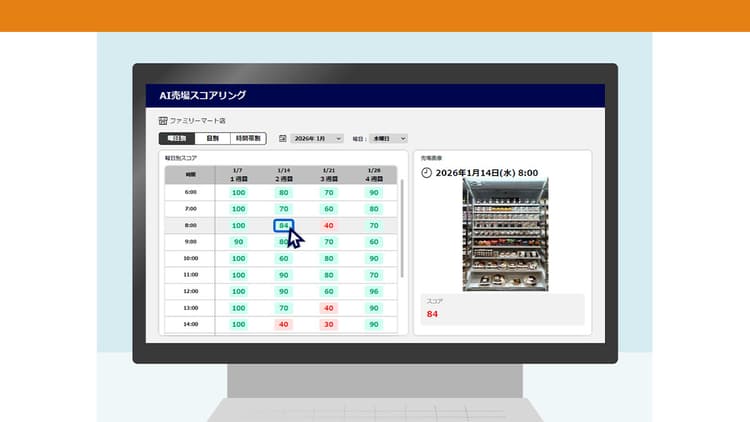Select the 7:00 score 70 in 1/14 column
The width and height of the screenshot is (750, 422).
(x=284, y=209)
